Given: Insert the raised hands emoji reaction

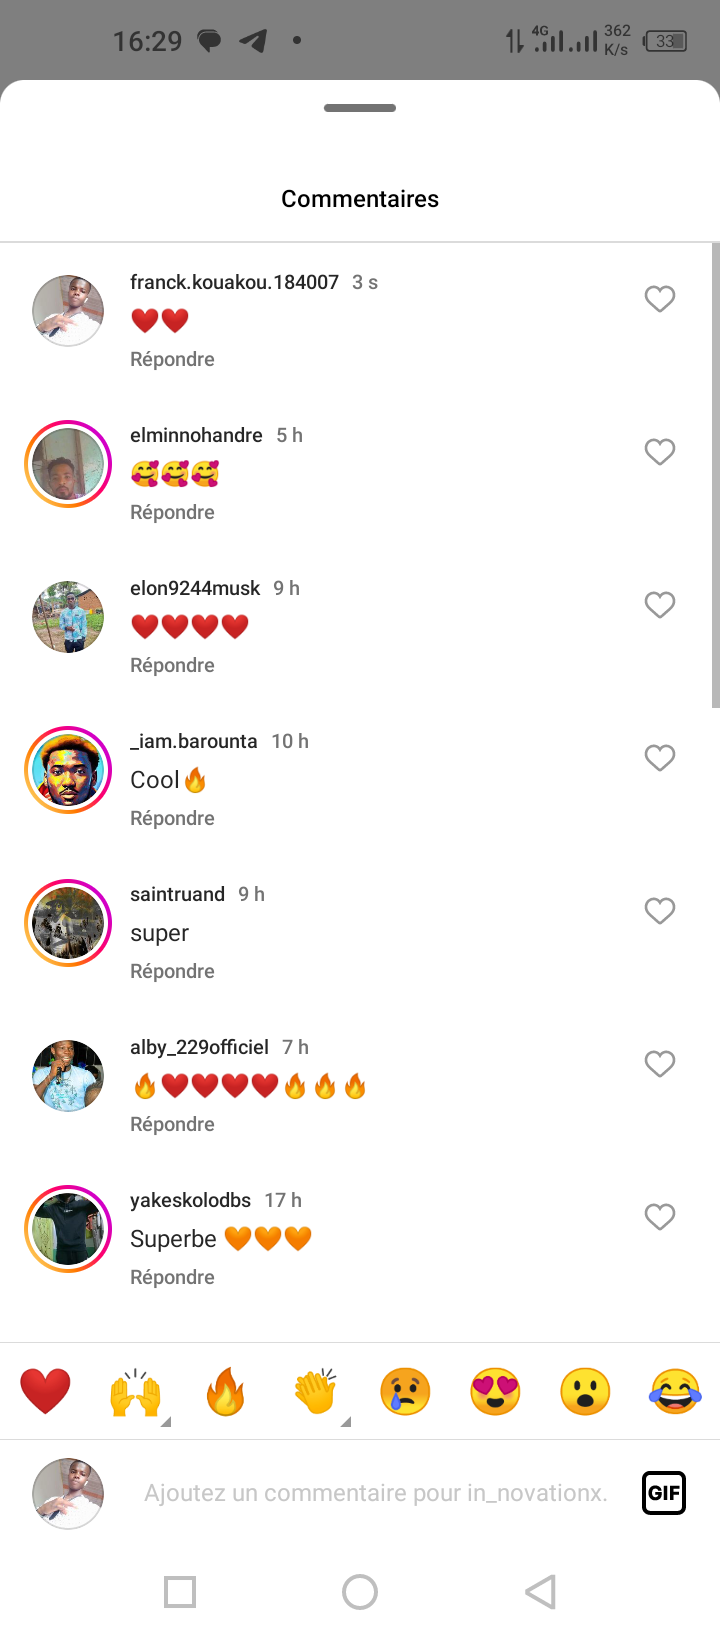Looking at the screenshot, I should [135, 1391].
